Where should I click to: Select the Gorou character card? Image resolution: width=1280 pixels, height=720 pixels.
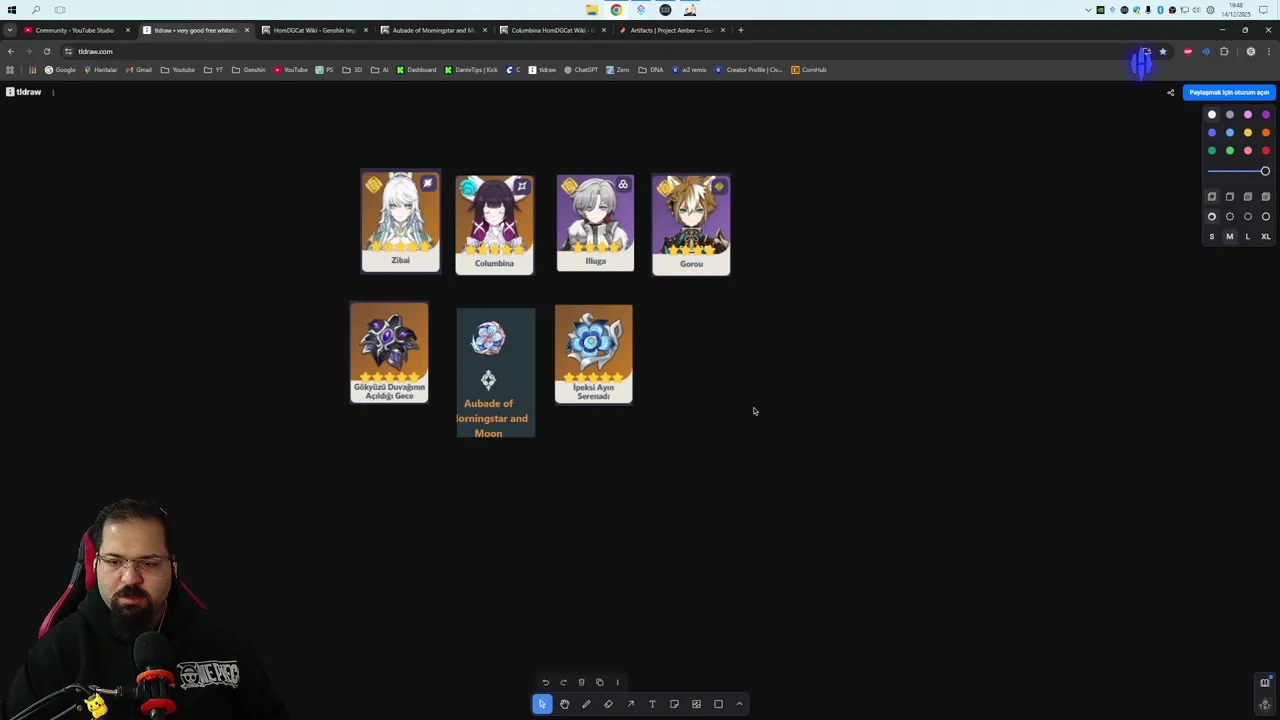[691, 224]
